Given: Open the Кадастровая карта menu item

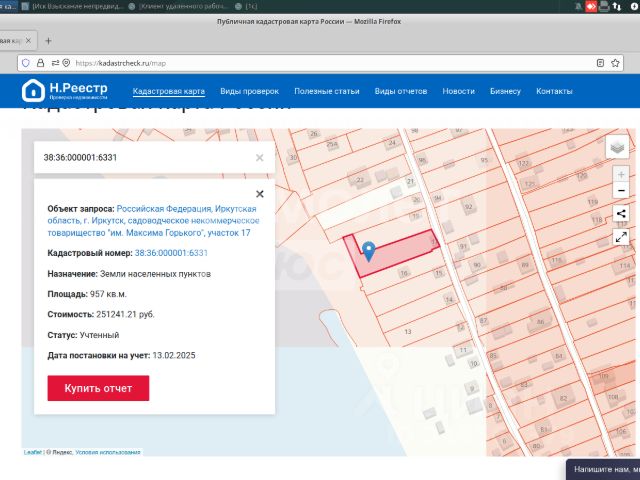Looking at the screenshot, I should 169,91.
